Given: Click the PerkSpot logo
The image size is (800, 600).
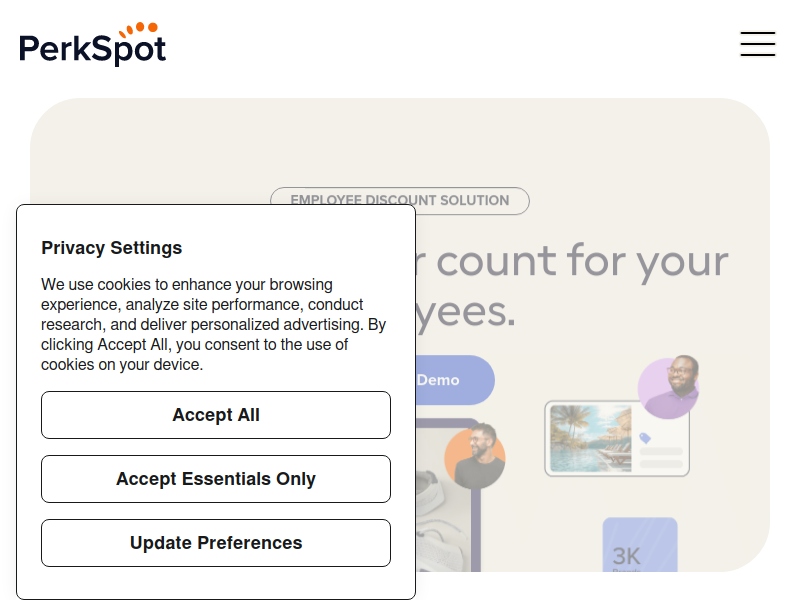Looking at the screenshot, I should (92, 44).
